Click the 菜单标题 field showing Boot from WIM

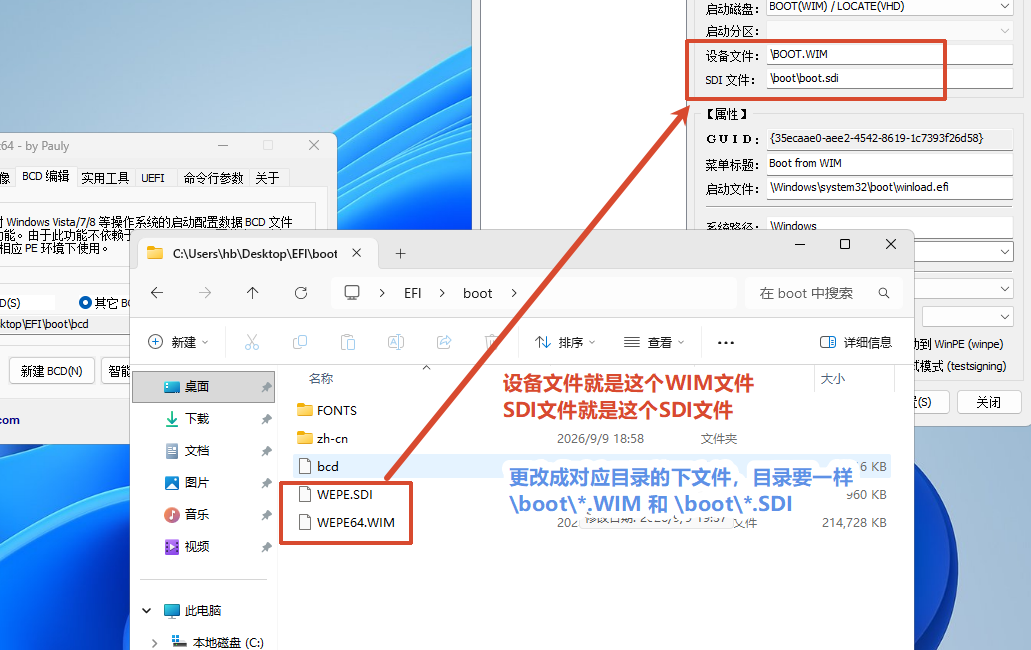(x=890, y=164)
